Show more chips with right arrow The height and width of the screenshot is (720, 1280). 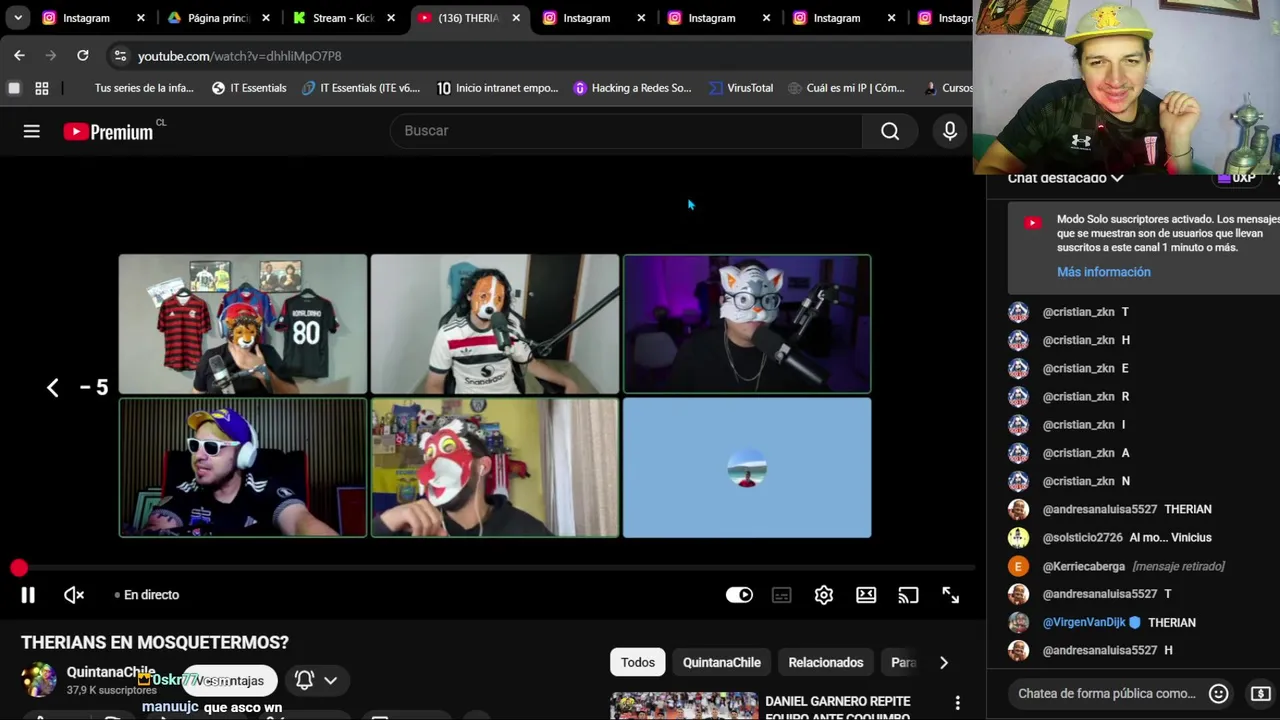[x=943, y=662]
